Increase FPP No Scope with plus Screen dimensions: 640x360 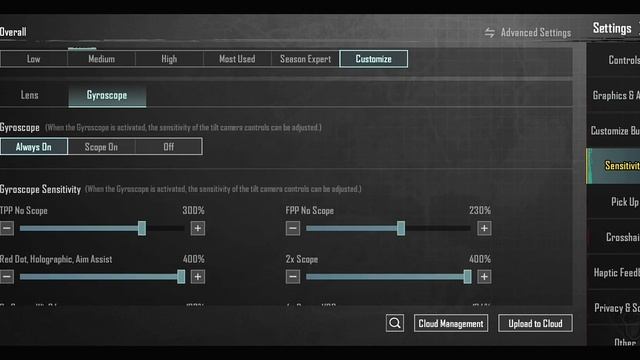484,228
